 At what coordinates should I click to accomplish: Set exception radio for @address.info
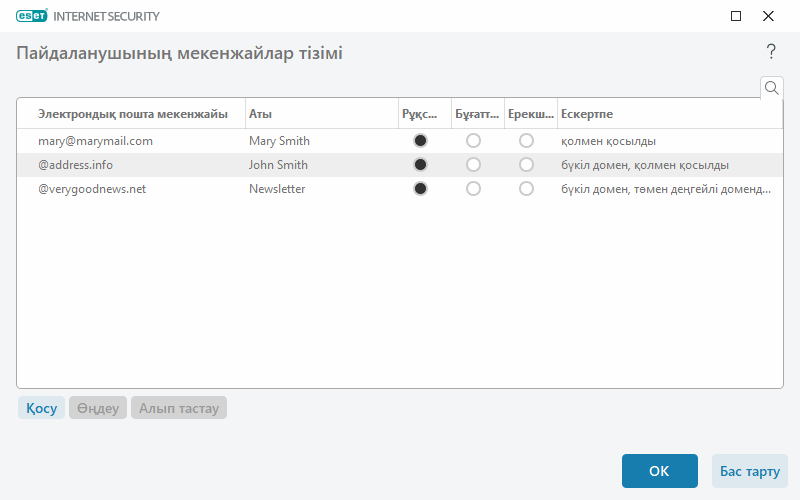[526, 165]
